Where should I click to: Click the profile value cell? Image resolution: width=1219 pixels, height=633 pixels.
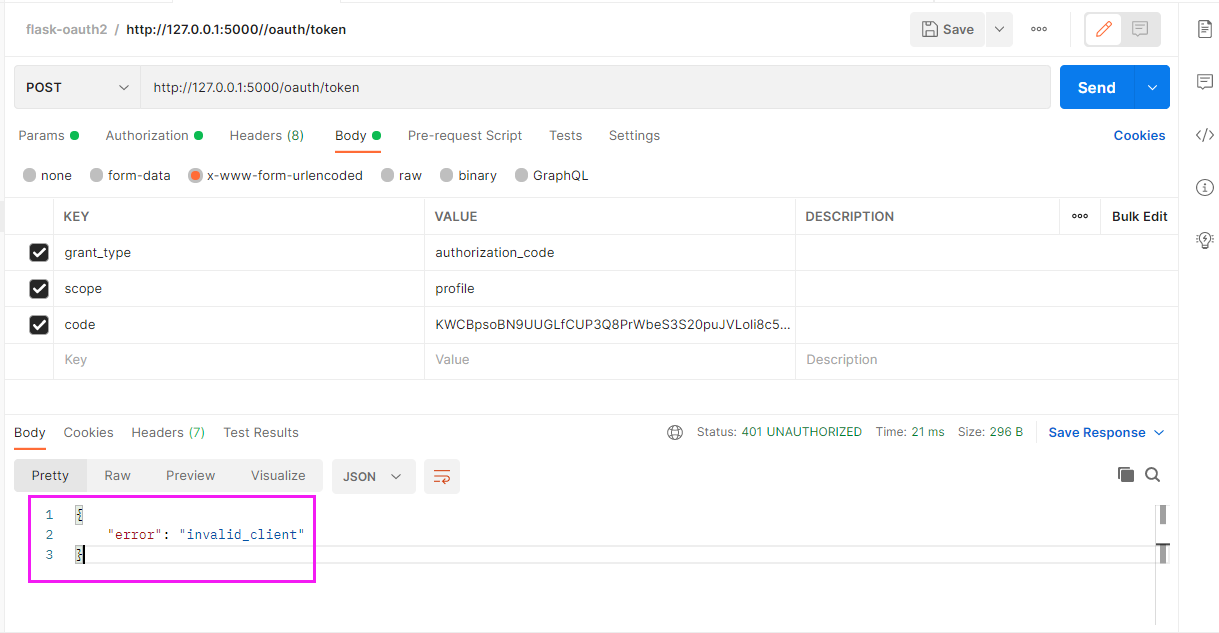tap(610, 289)
